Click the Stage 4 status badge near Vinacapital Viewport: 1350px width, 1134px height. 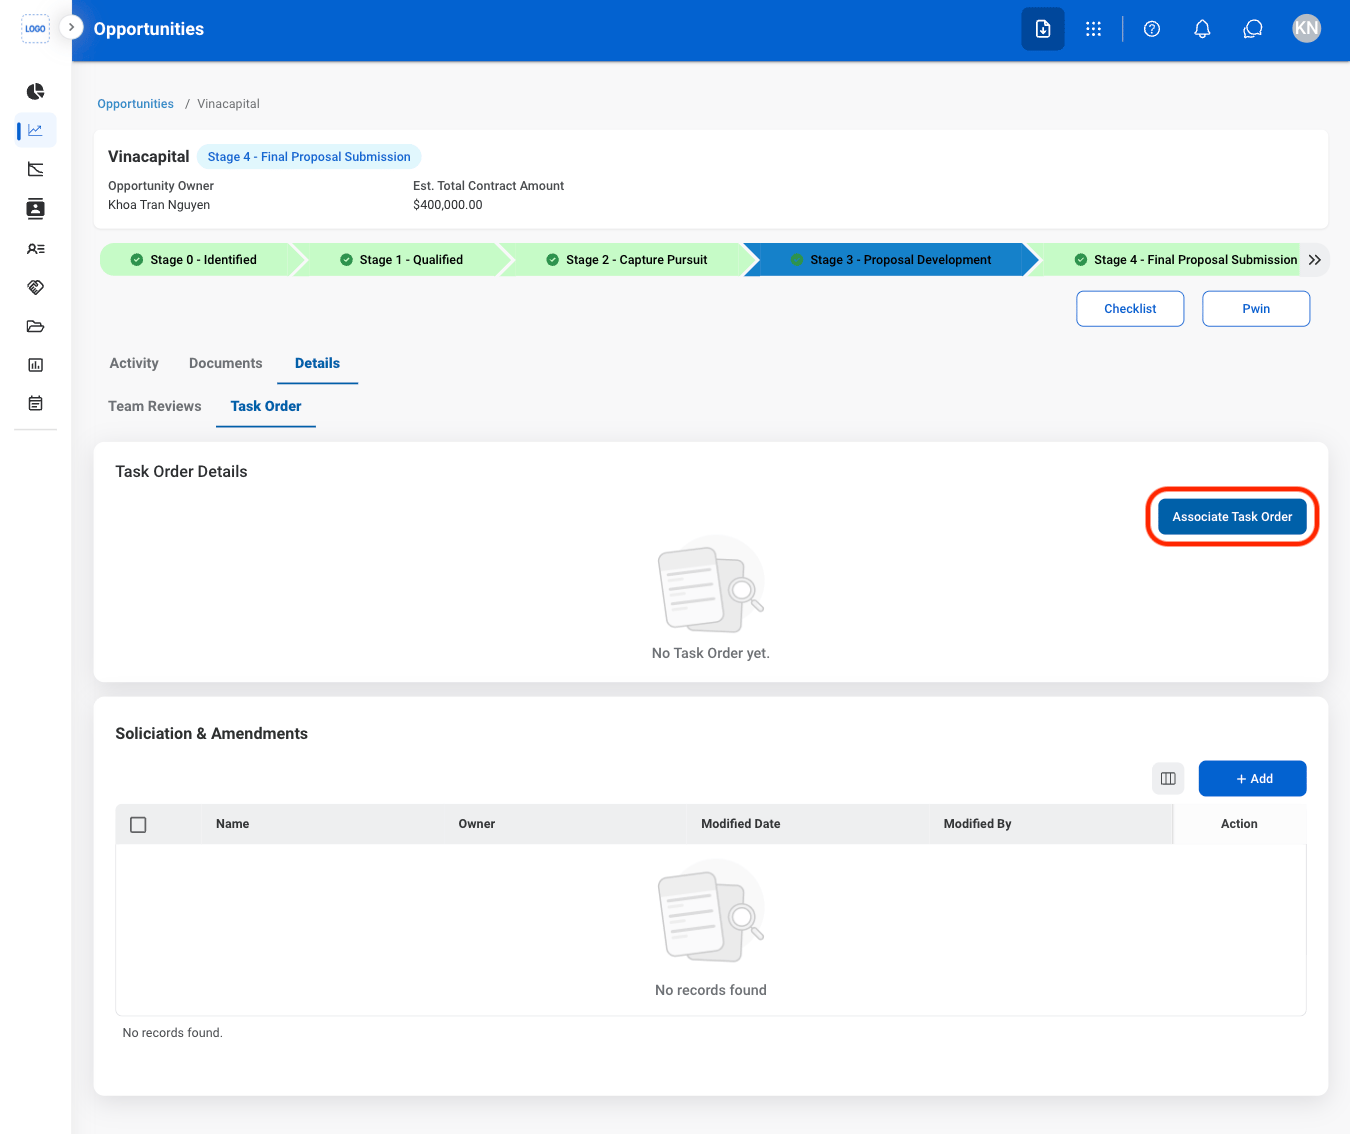click(x=309, y=157)
